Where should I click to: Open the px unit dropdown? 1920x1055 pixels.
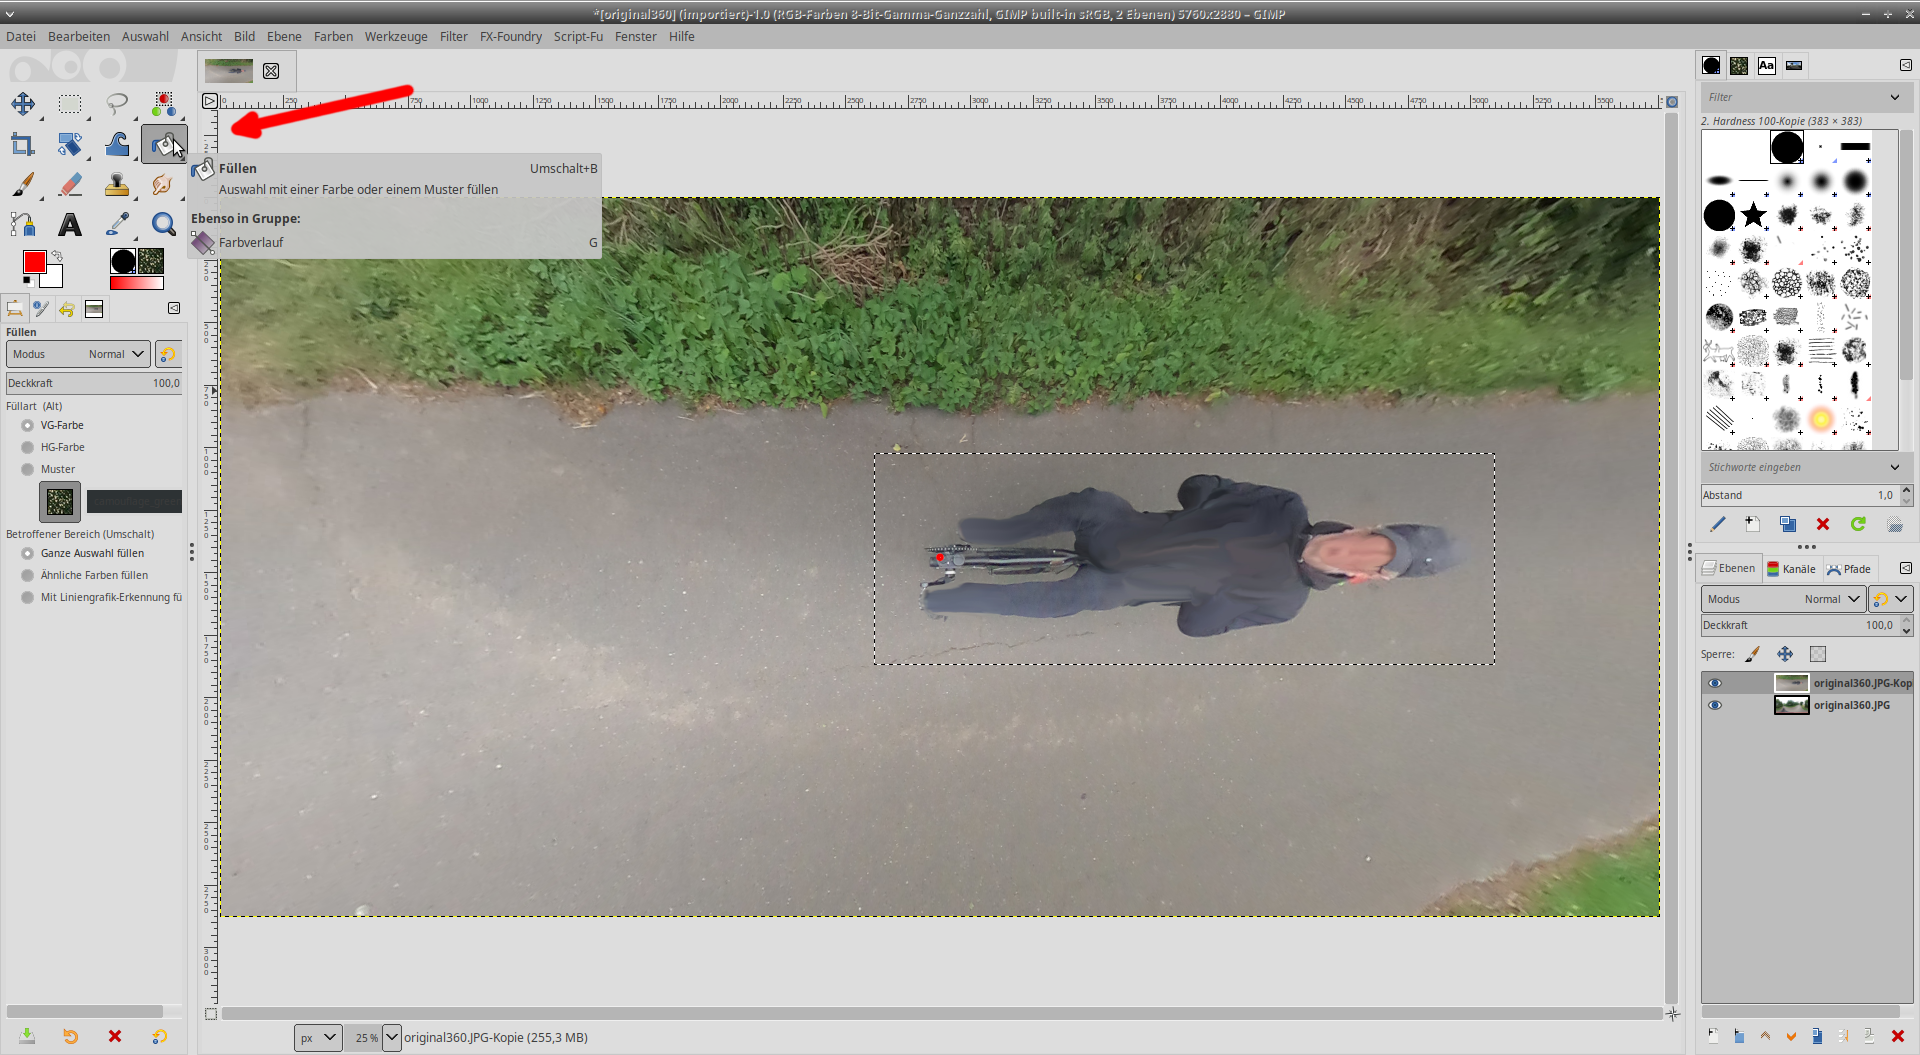[x=318, y=1037]
